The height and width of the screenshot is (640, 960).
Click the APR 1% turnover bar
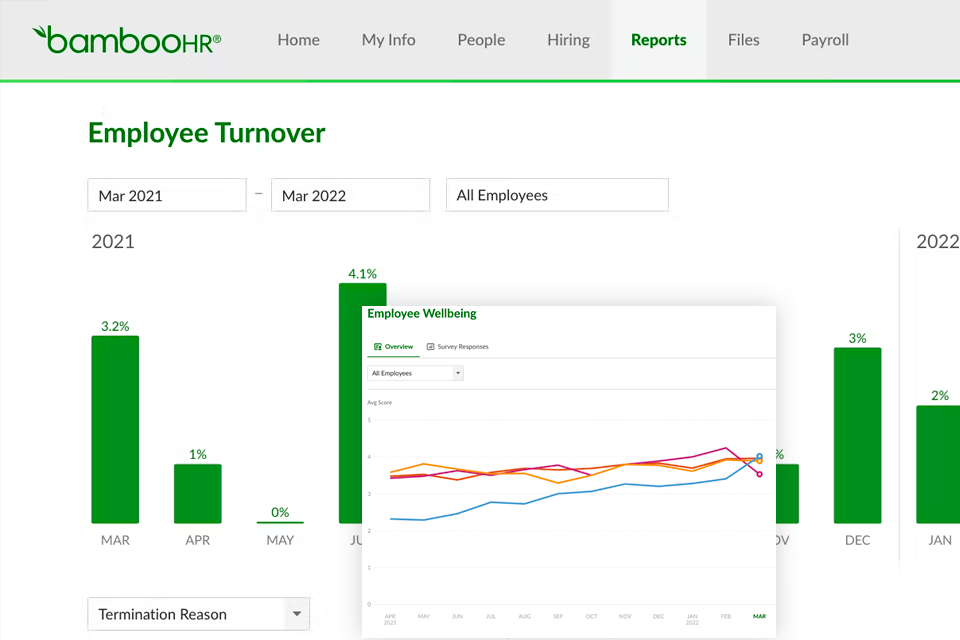198,494
